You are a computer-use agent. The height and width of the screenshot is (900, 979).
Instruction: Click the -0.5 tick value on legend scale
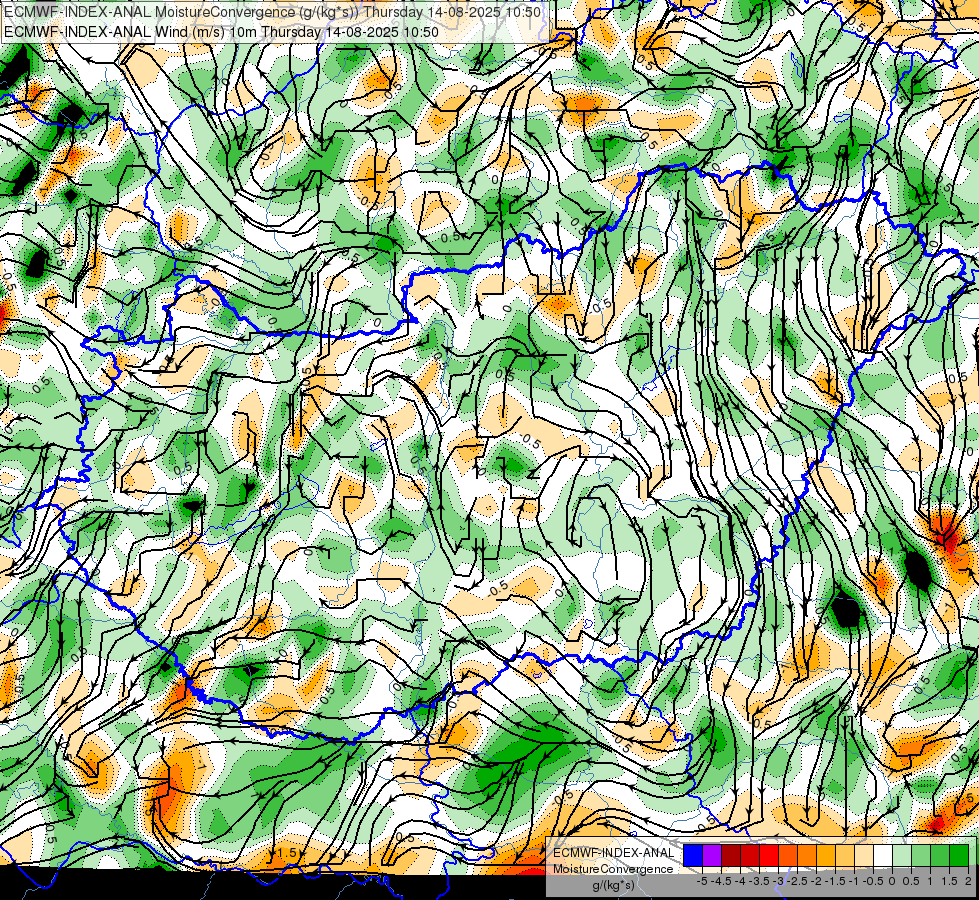873,881
